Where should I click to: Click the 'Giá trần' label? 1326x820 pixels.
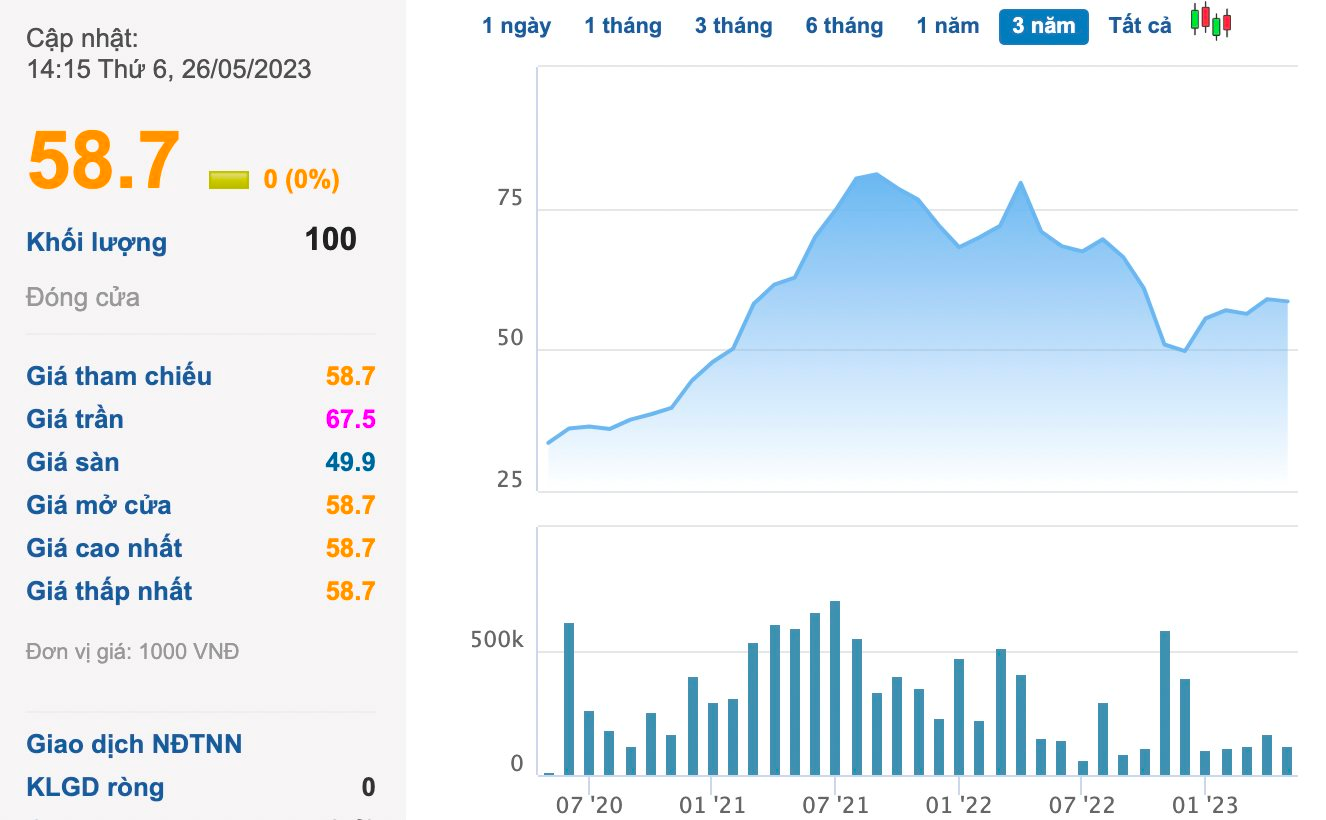pyautogui.click(x=75, y=419)
